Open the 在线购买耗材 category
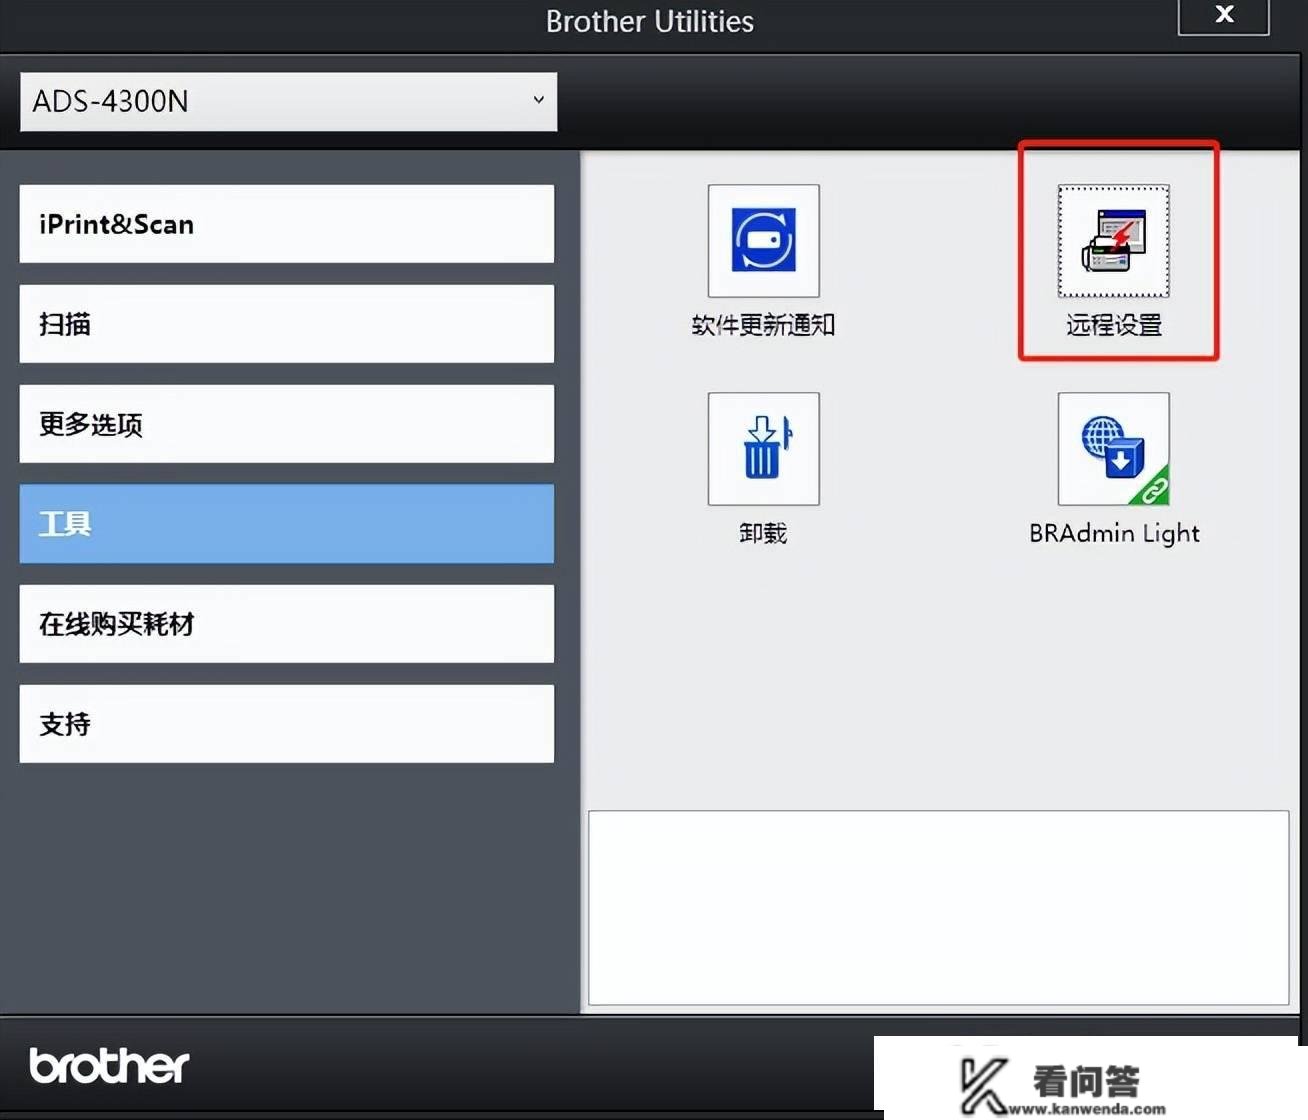1308x1120 pixels. (x=287, y=624)
